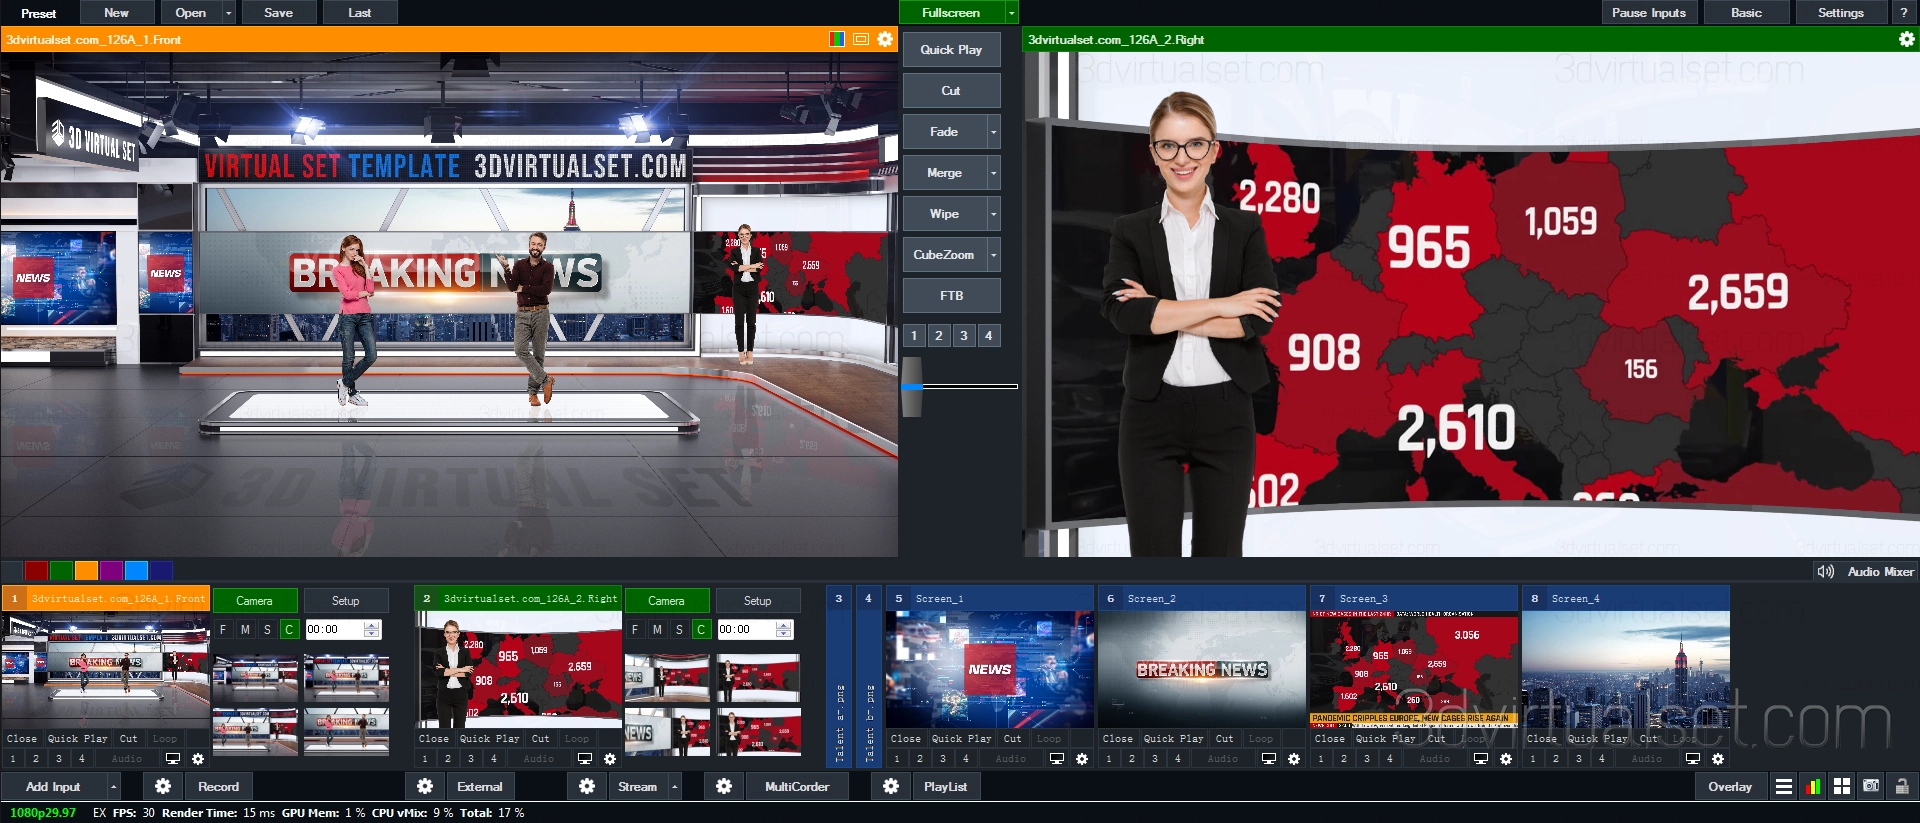Toggle Loop on Screen_1 input

click(1049, 739)
